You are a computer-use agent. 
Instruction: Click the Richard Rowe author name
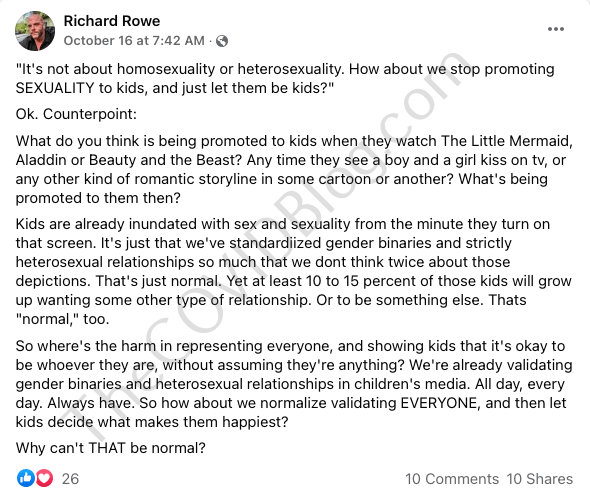[112, 21]
